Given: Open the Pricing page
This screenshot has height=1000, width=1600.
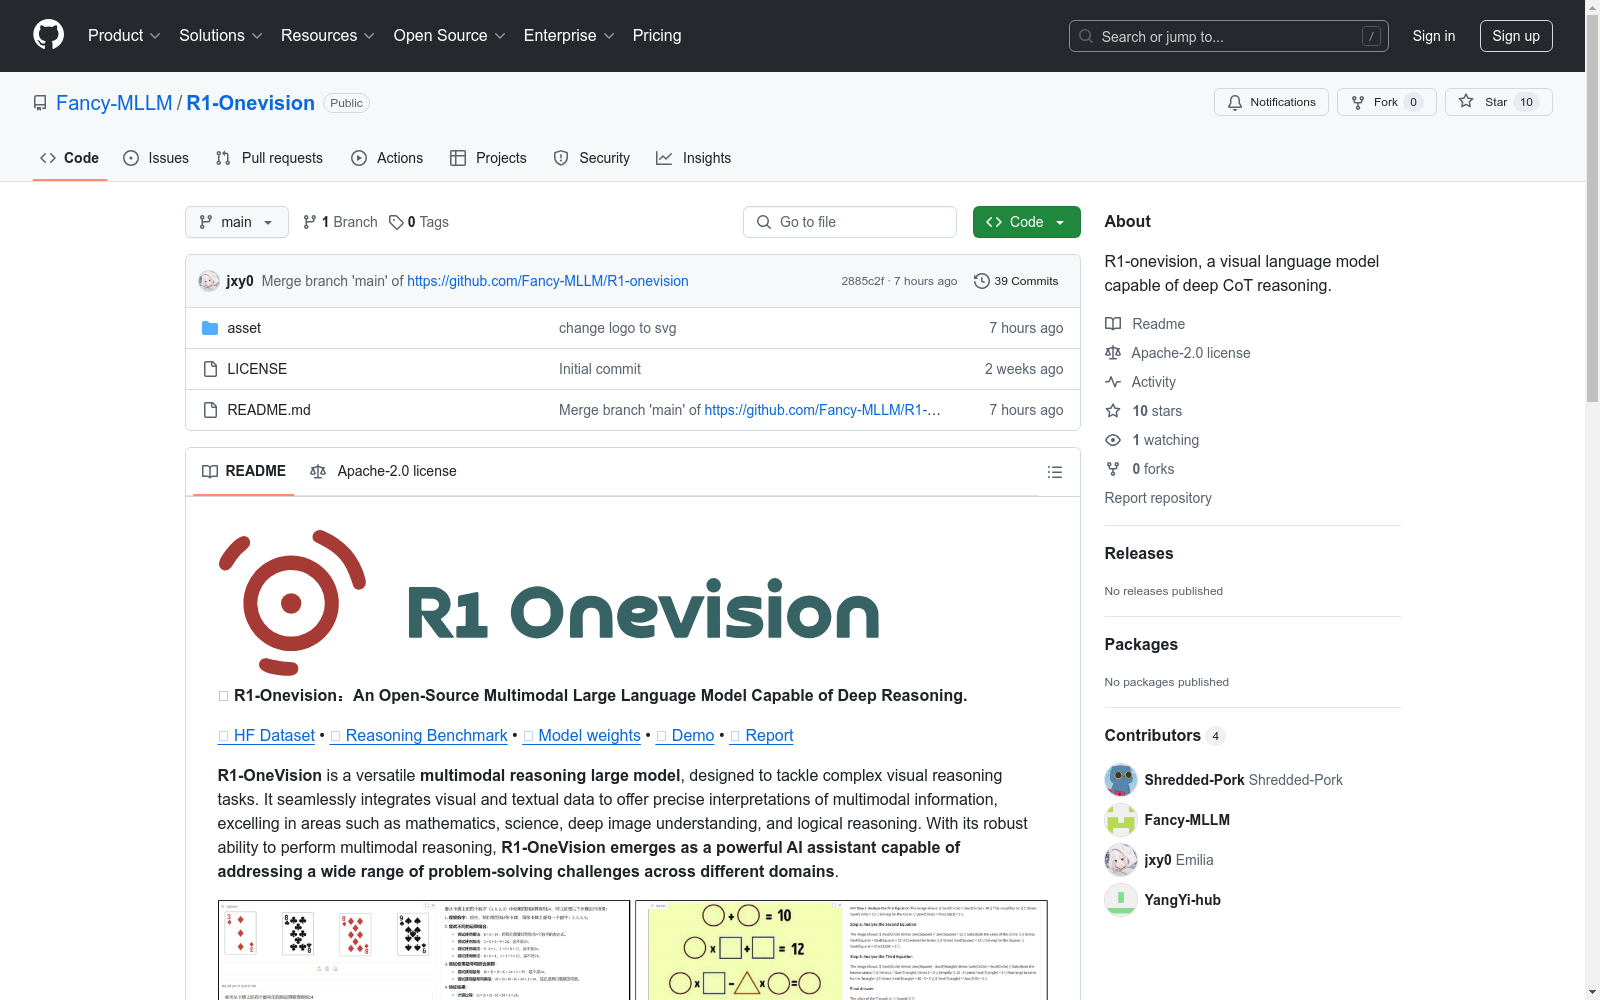Looking at the screenshot, I should click(657, 36).
